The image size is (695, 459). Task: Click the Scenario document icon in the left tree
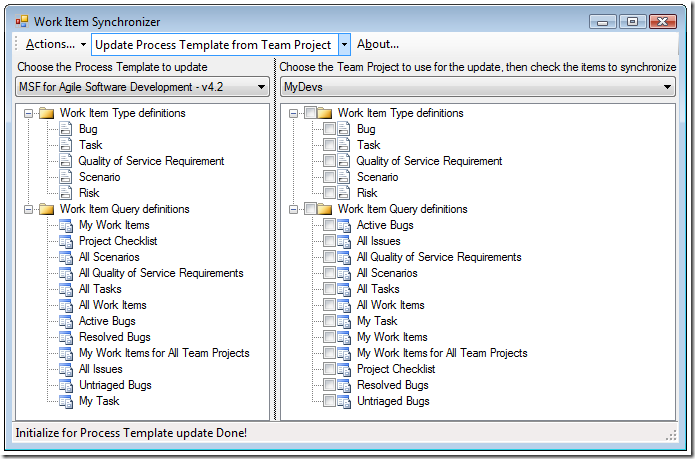tap(66, 177)
